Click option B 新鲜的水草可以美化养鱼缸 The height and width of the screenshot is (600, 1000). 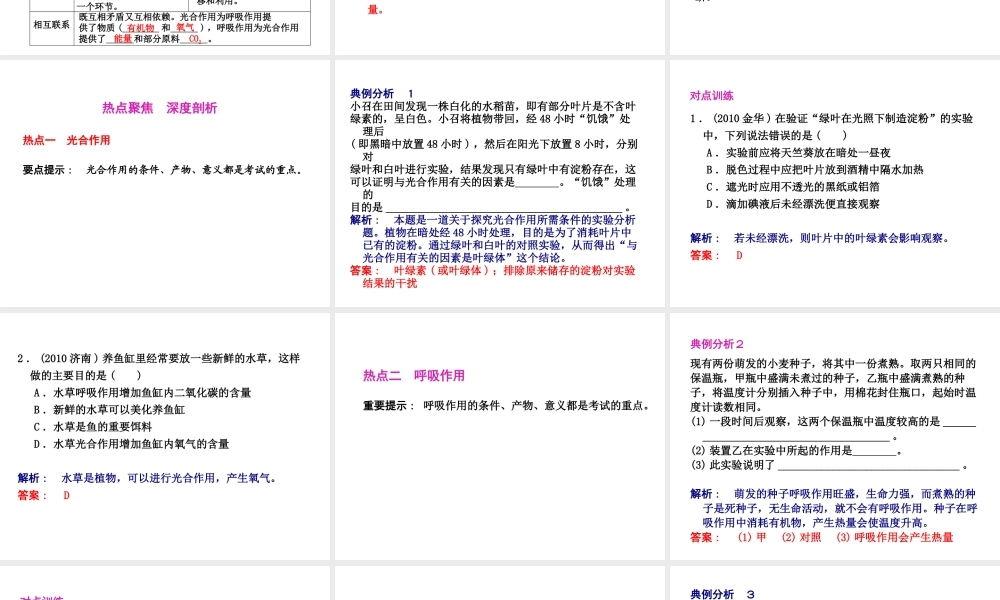(x=109, y=410)
